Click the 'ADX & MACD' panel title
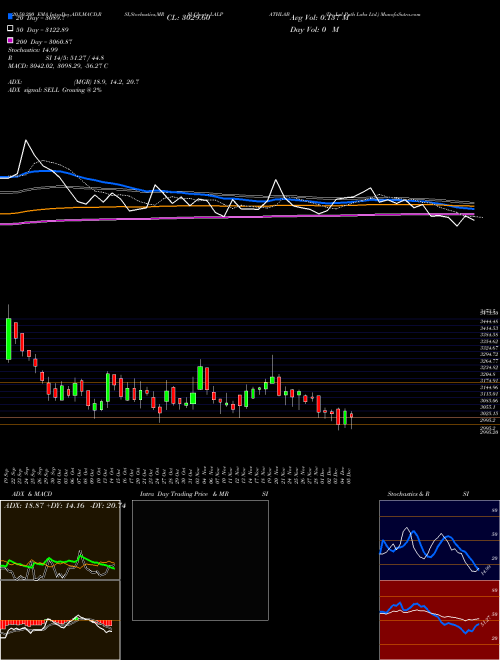 click(x=30, y=494)
